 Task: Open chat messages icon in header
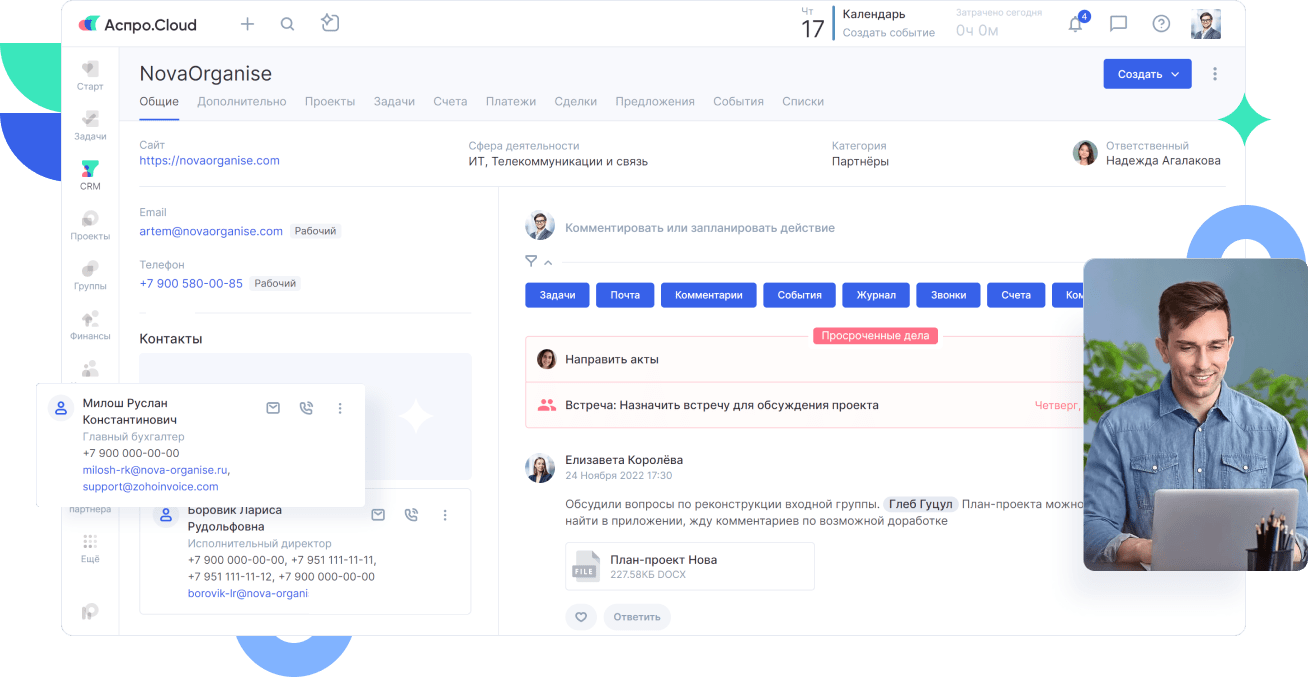[1119, 24]
